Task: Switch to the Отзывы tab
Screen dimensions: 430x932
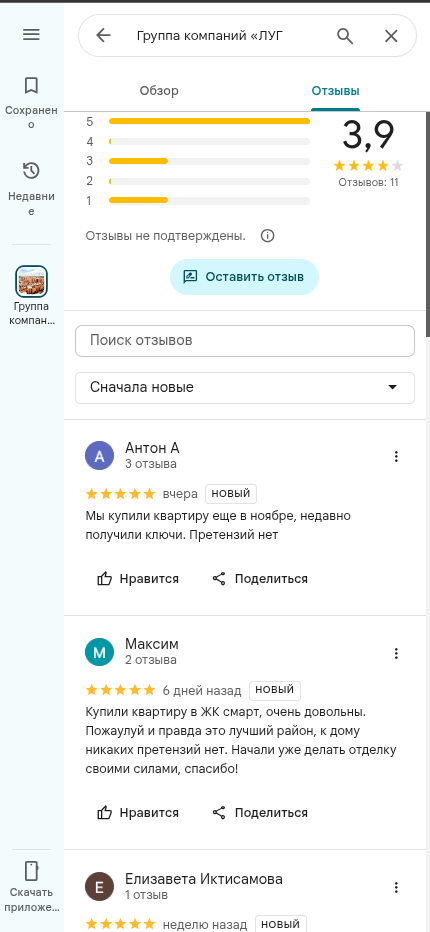Action: point(335,91)
